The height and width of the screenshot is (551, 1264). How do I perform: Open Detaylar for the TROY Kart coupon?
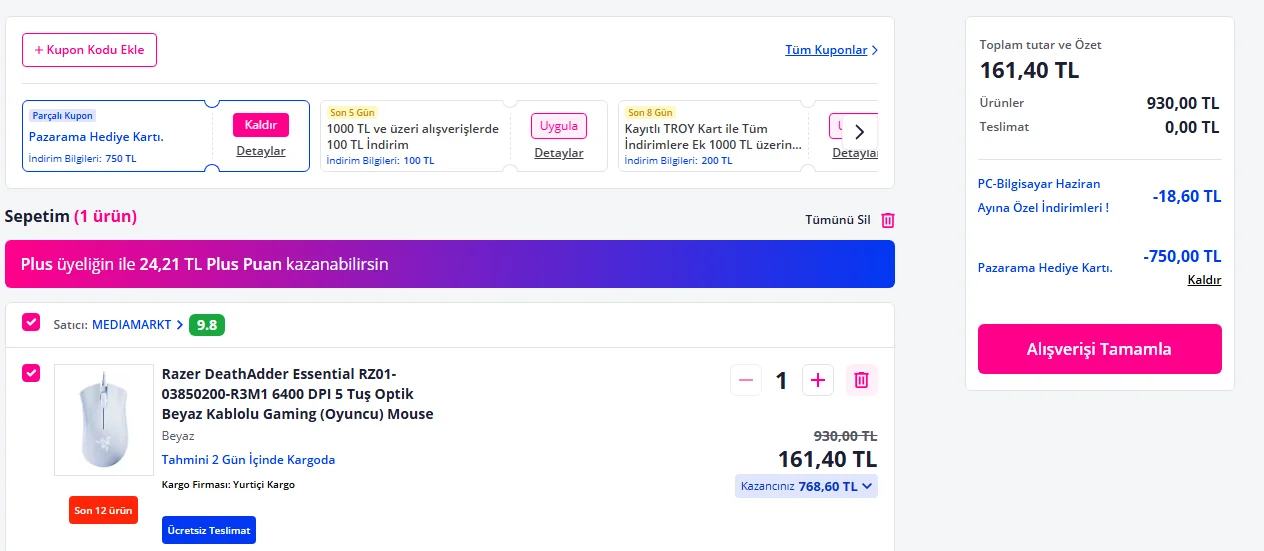click(855, 153)
